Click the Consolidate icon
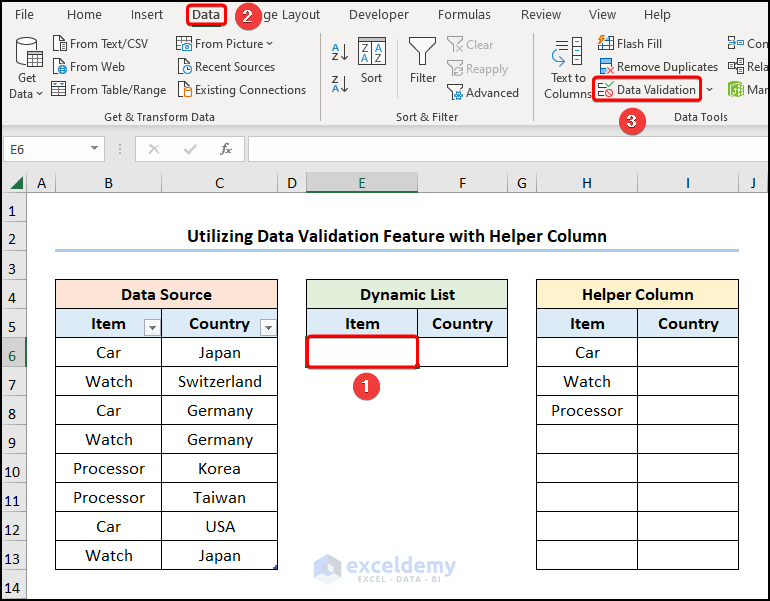Image resolution: width=770 pixels, height=601 pixels. point(736,44)
